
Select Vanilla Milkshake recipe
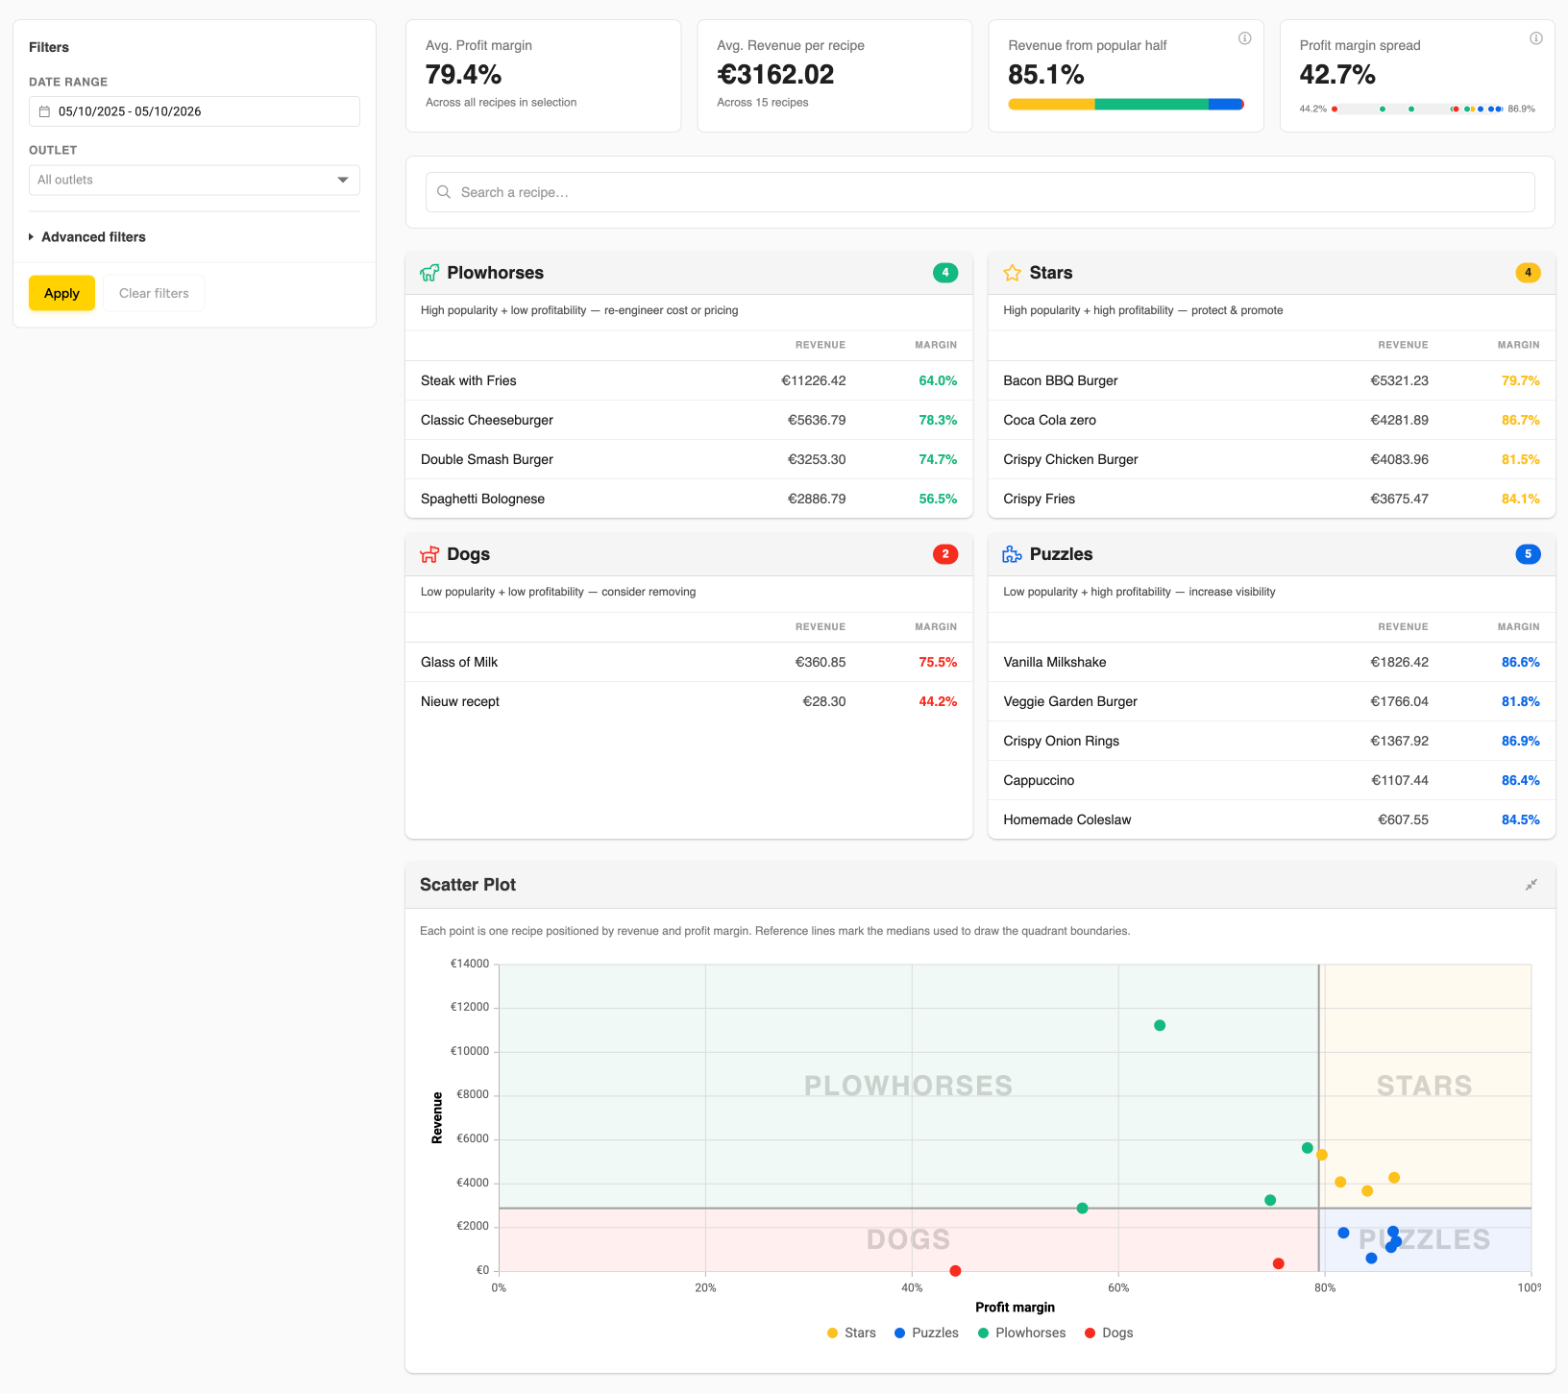pyautogui.click(x=1271, y=662)
